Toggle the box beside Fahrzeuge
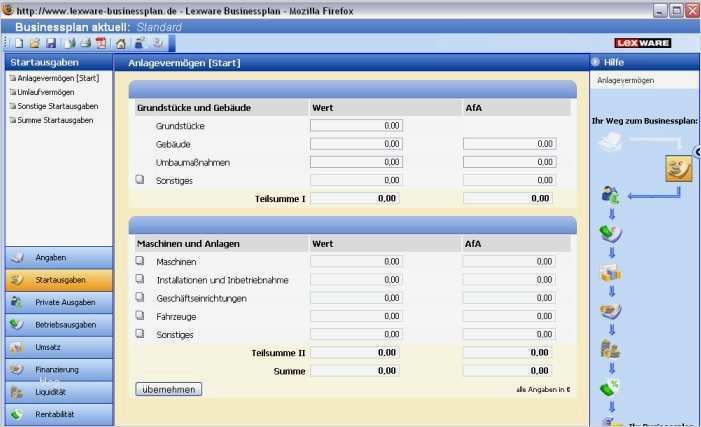701x427 pixels. (140, 315)
